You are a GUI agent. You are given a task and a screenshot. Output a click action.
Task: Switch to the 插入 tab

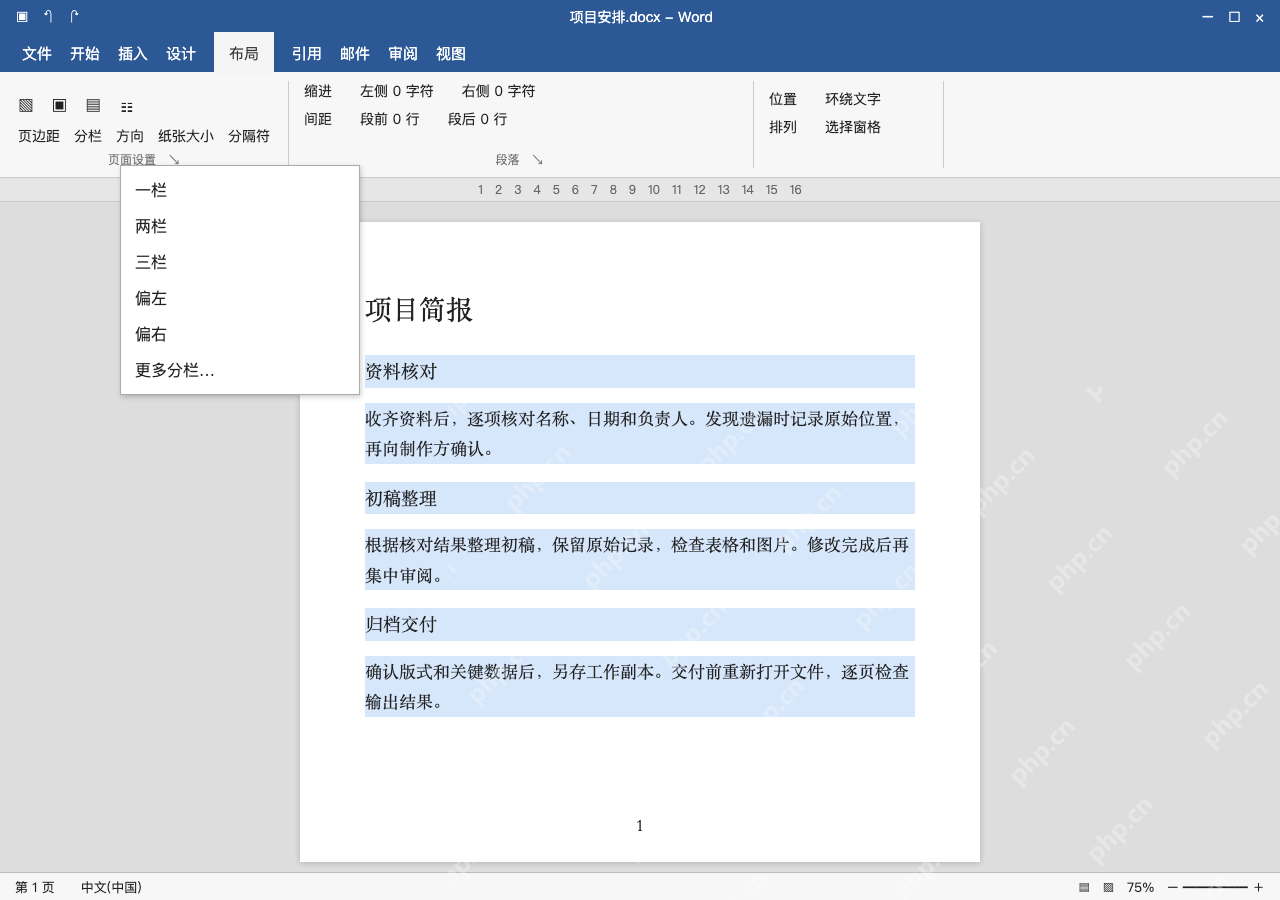(133, 54)
